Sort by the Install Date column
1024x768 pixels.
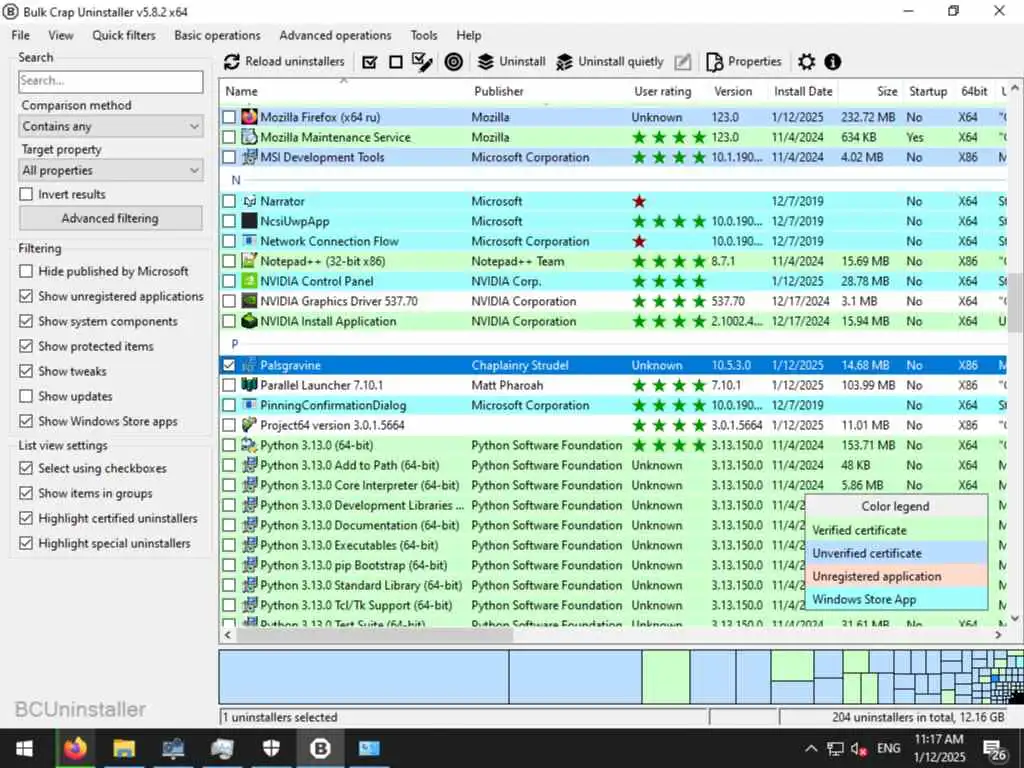click(803, 91)
